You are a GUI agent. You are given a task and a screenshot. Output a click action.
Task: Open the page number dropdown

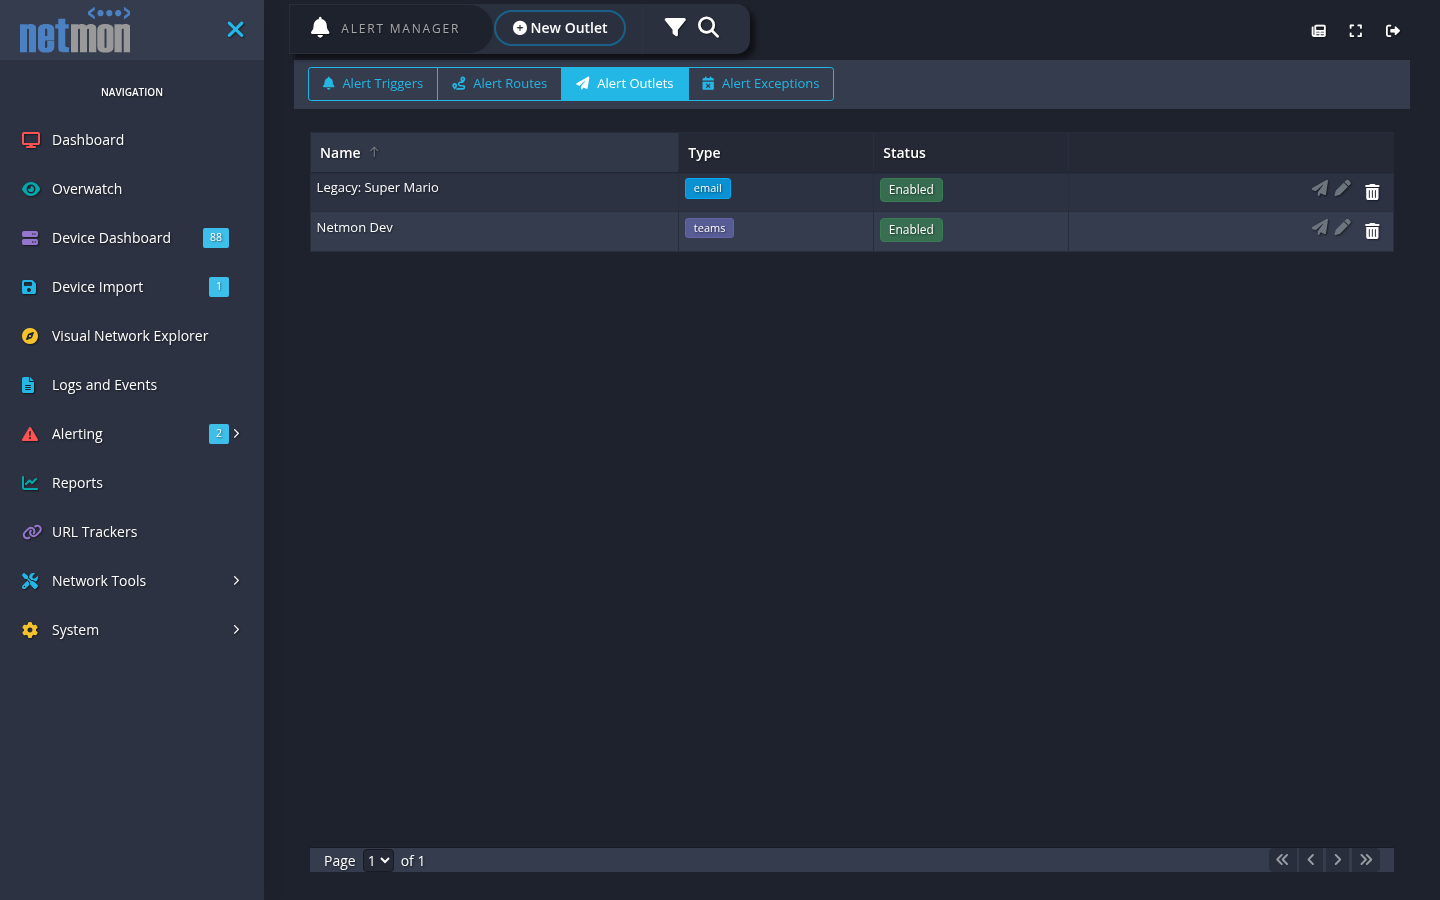pos(378,860)
